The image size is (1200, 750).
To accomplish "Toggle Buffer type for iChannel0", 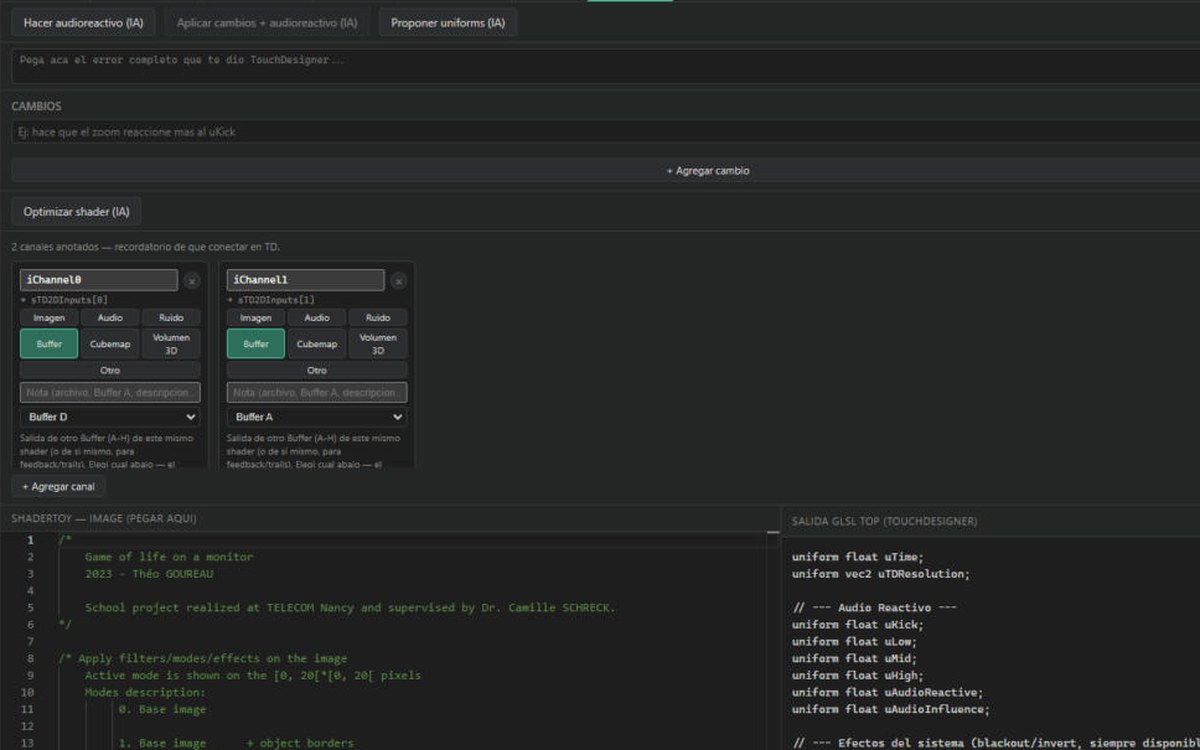I will click(49, 344).
